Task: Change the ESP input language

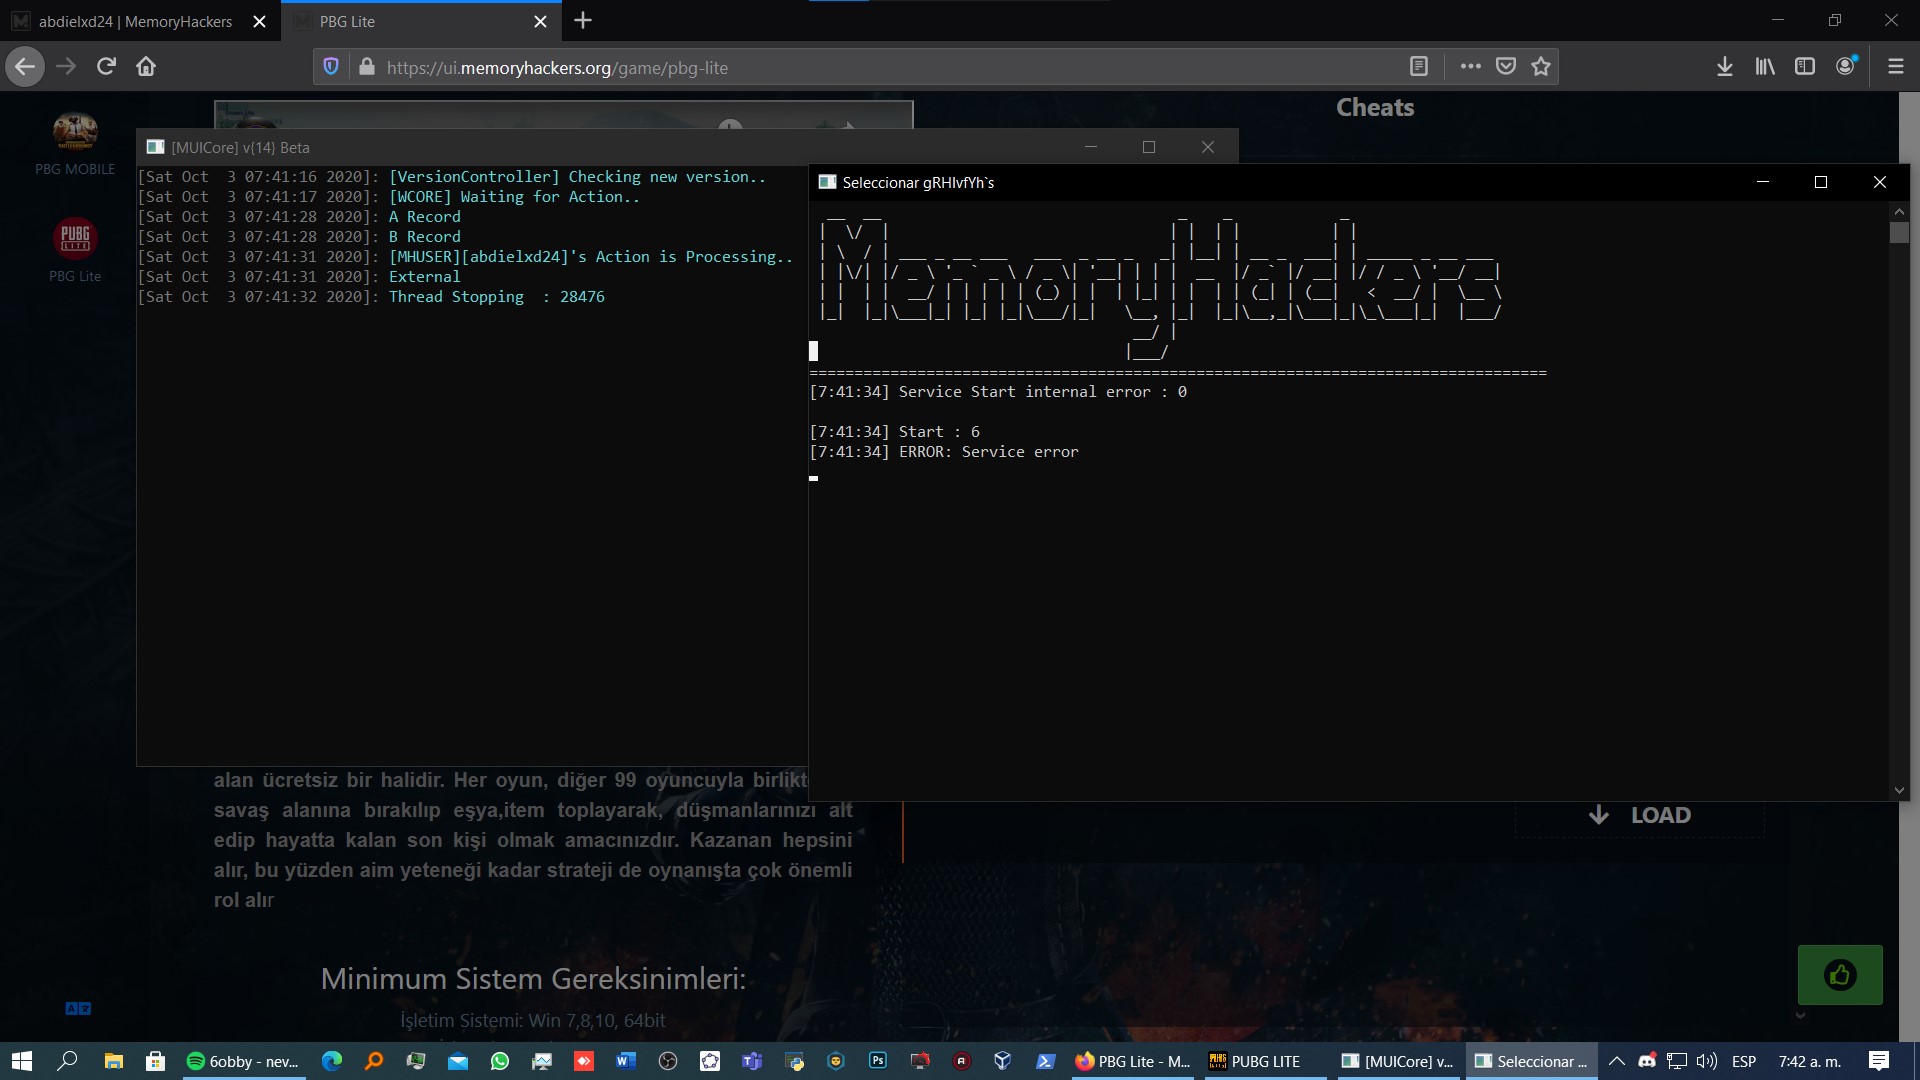Action: coord(1744,1061)
